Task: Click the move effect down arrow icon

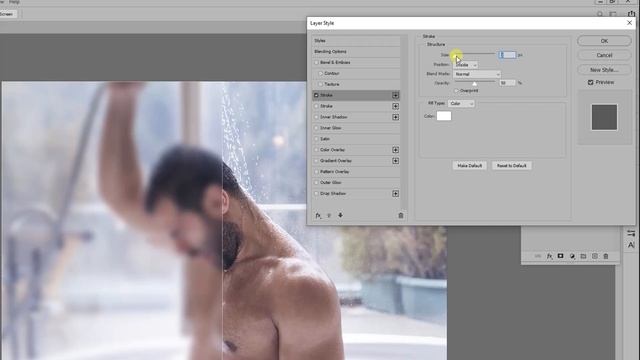Action: click(340, 215)
